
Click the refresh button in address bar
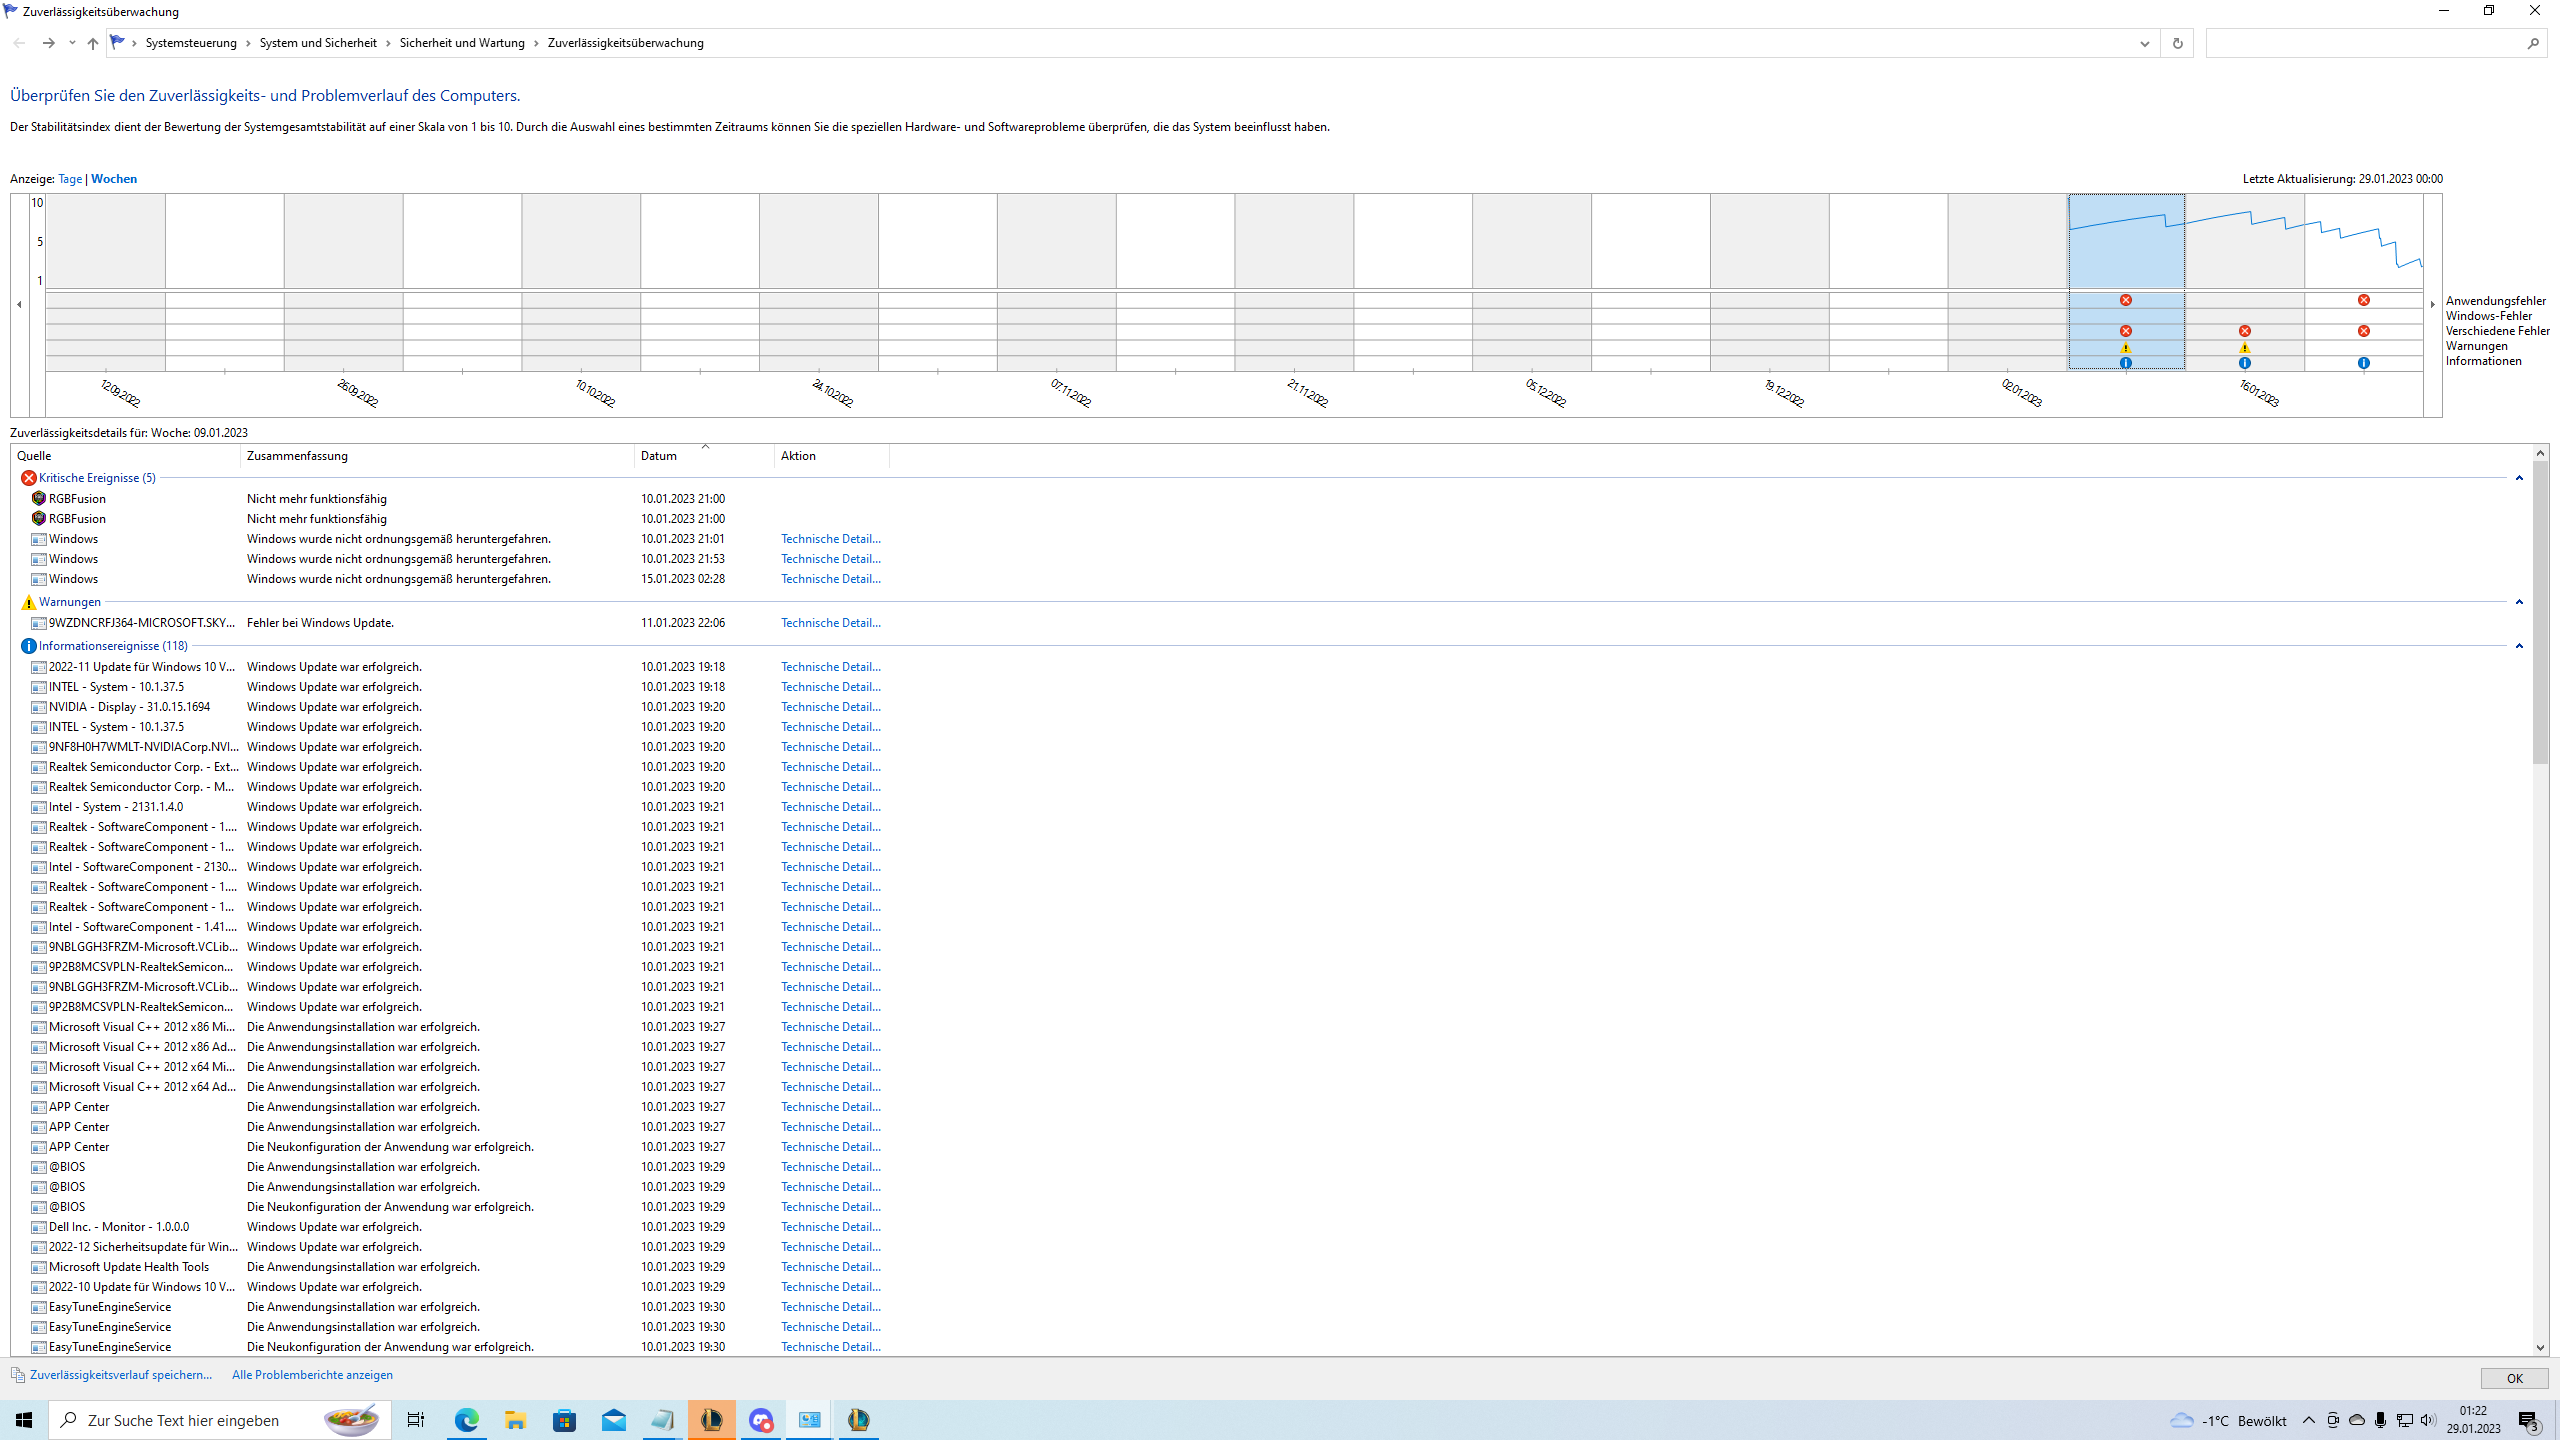coord(2177,43)
